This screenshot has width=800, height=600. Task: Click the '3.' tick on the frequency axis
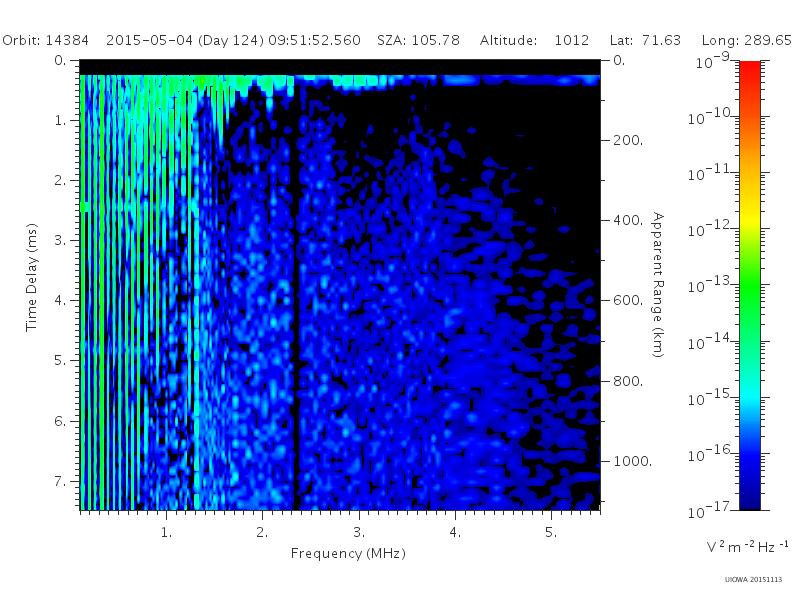coord(359,532)
